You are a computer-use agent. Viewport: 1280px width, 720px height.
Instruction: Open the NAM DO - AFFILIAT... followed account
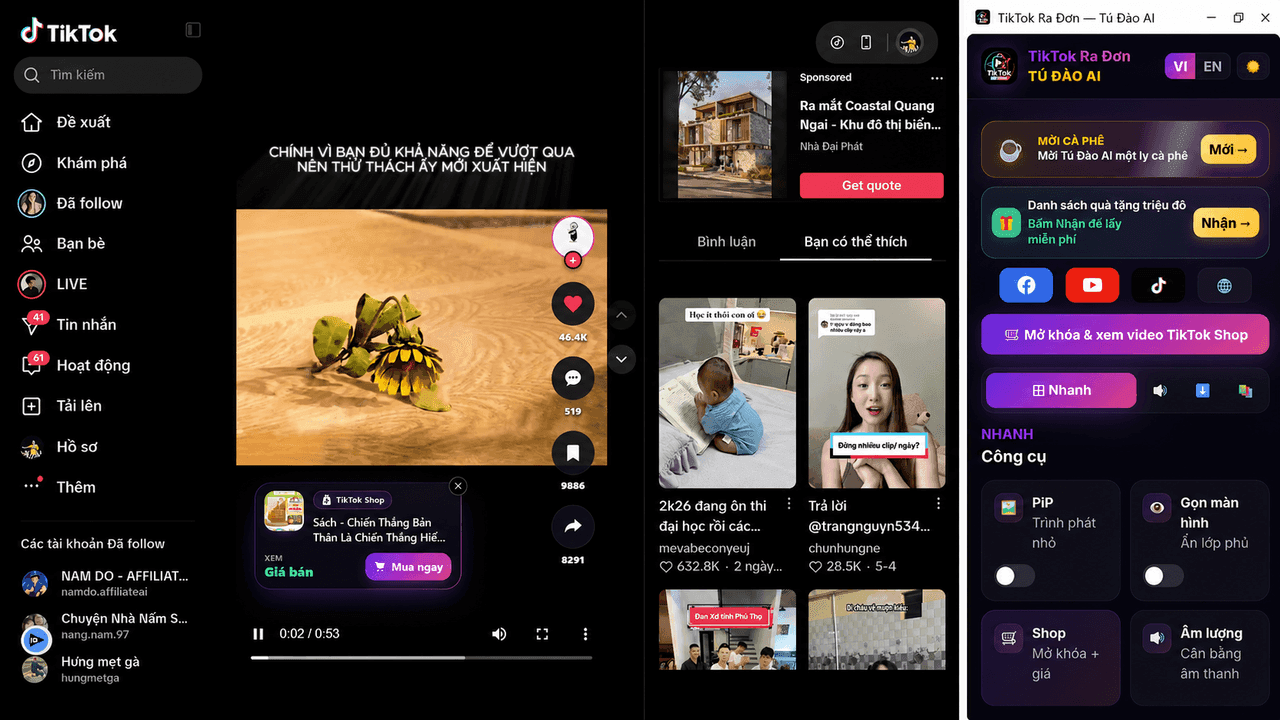(107, 583)
